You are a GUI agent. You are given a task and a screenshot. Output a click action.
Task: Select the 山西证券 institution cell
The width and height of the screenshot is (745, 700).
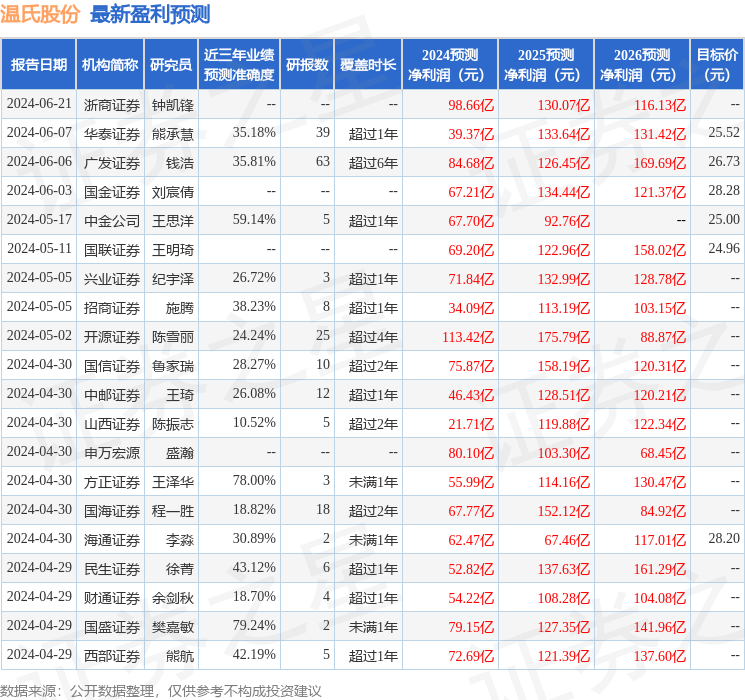[x=112, y=423]
